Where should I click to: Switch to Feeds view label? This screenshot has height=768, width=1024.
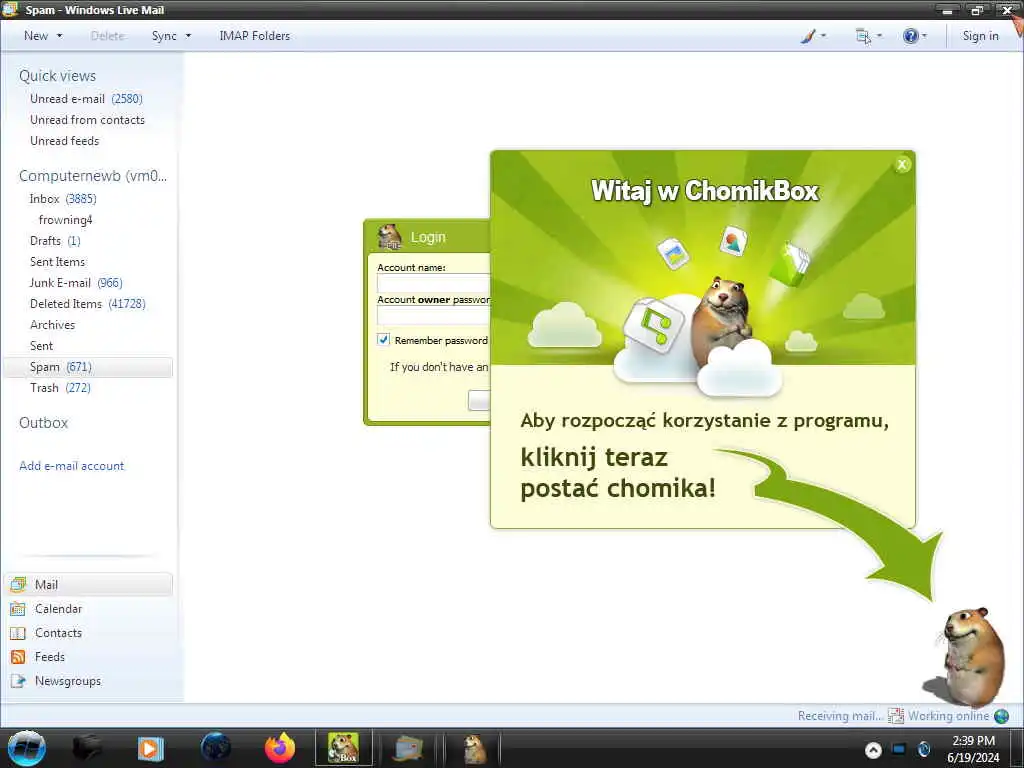coord(50,656)
